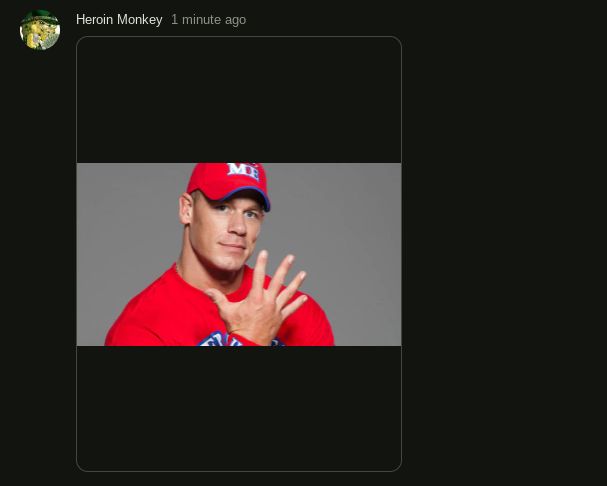Click black area below photo inside card
607x486 pixels.
[x=239, y=408]
